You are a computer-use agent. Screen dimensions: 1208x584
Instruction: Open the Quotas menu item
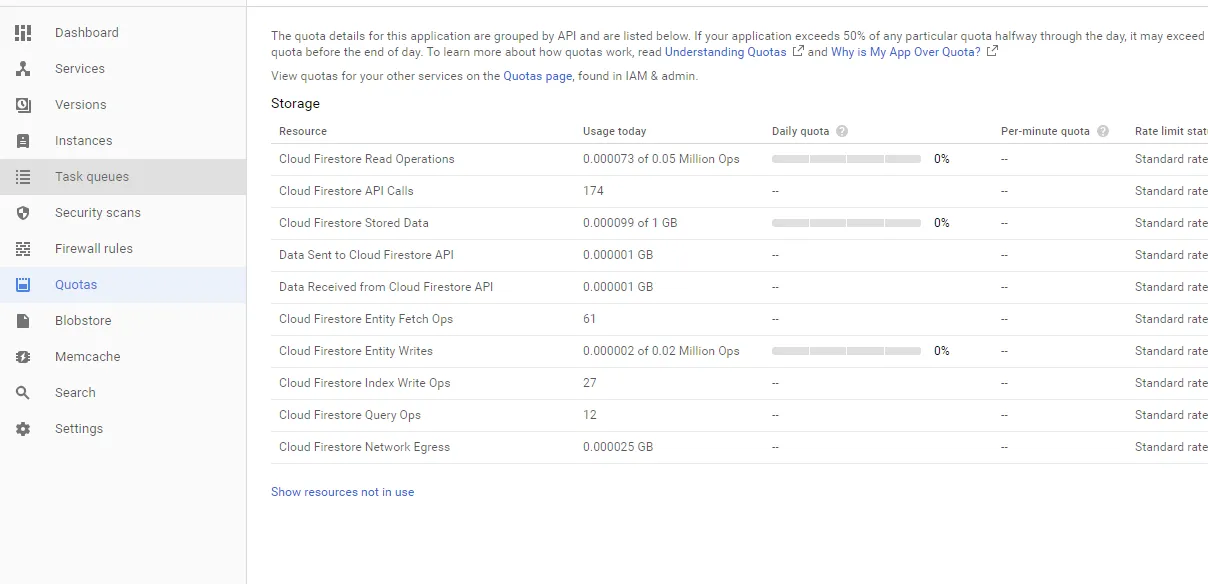[x=76, y=285]
